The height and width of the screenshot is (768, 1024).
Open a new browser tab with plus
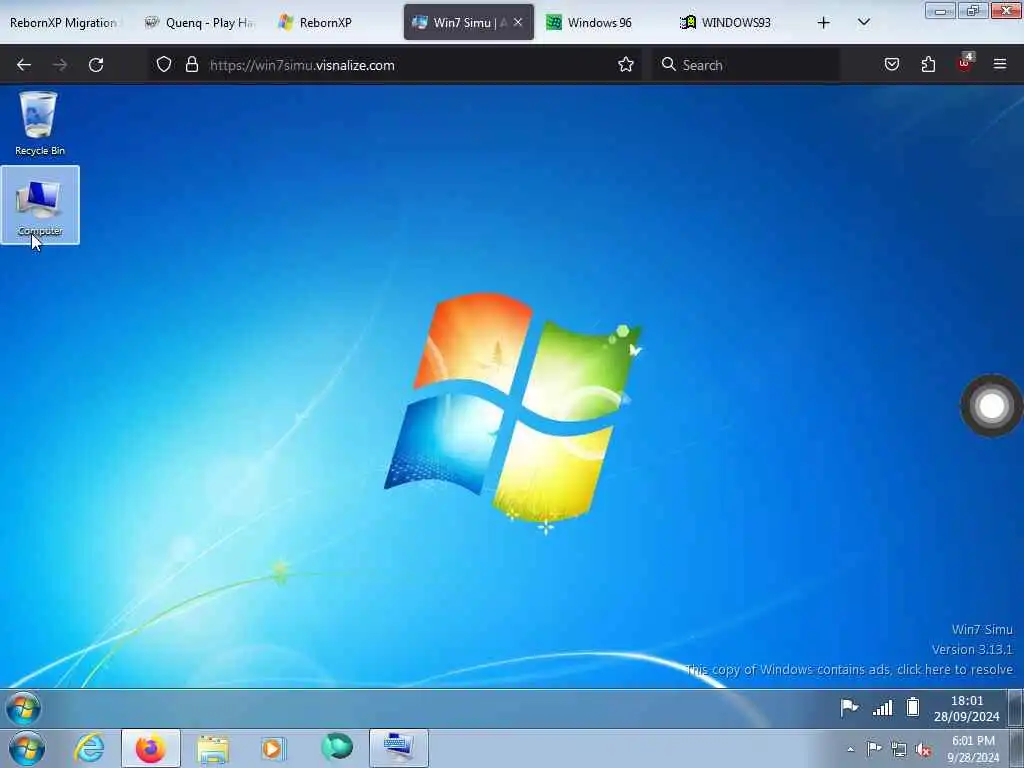824,23
